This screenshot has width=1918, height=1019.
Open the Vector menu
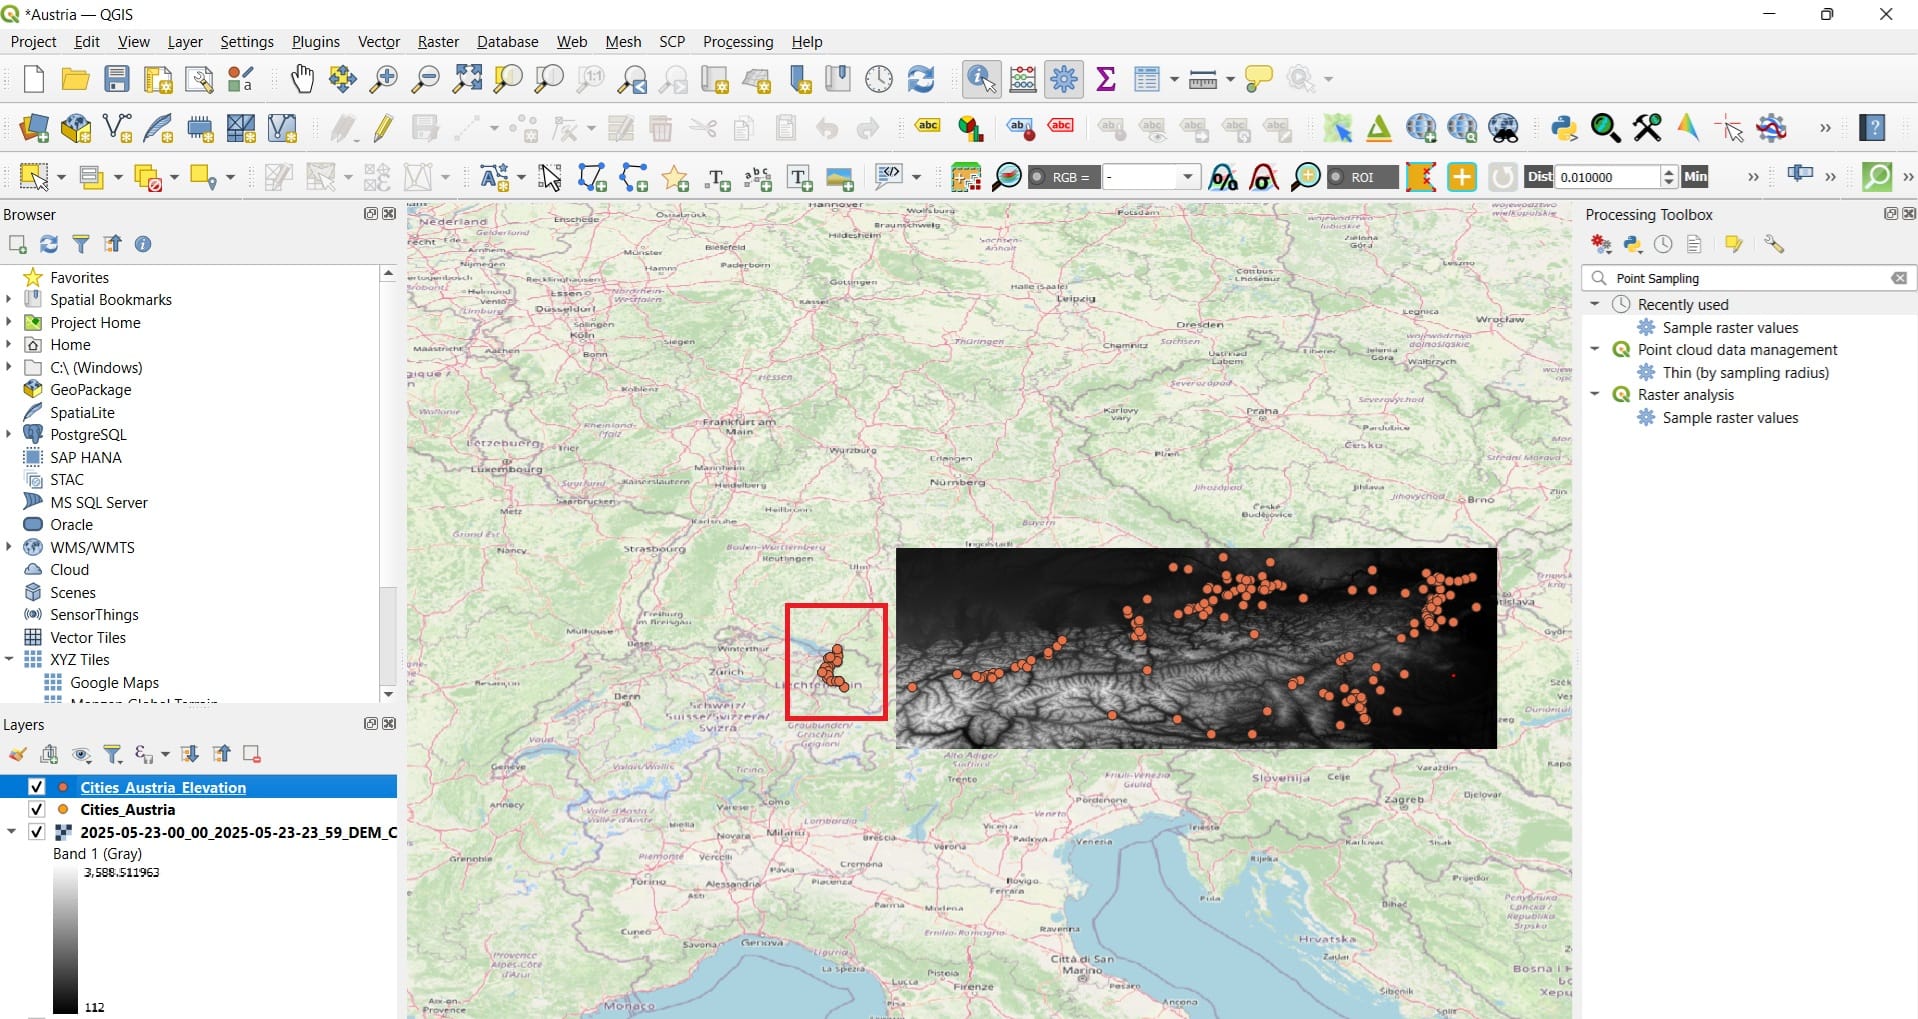point(379,41)
